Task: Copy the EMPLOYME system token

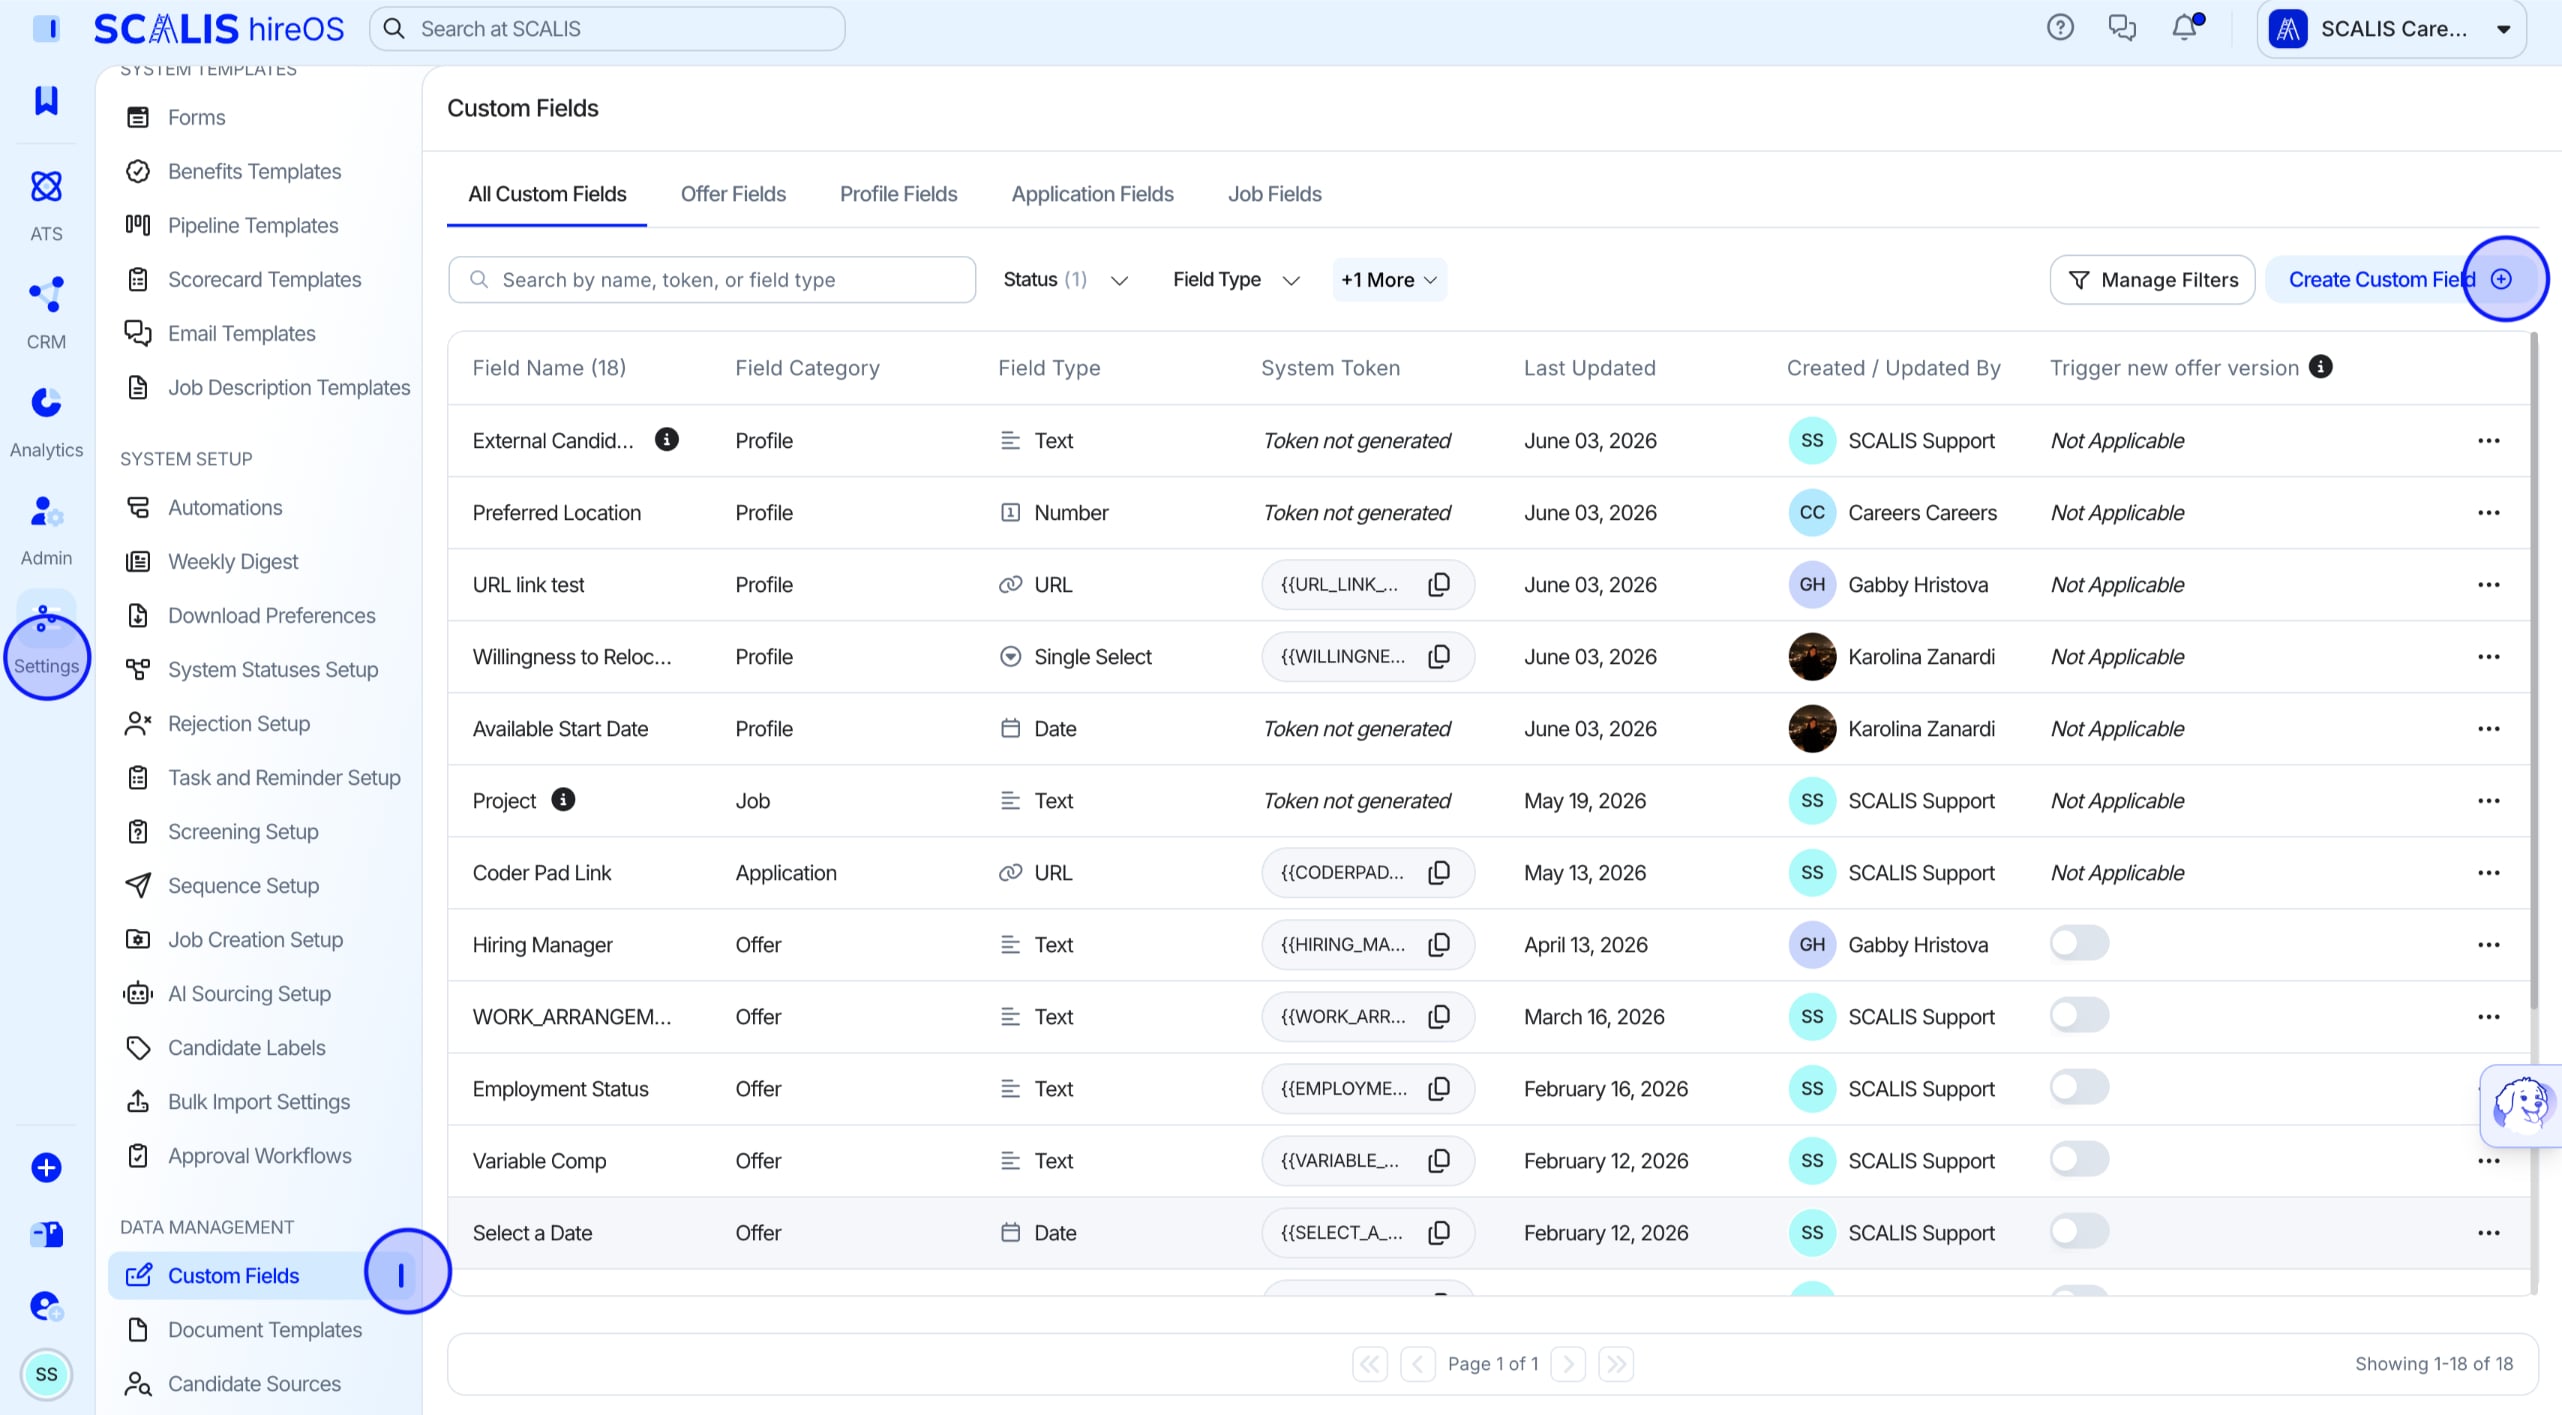Action: (1439, 1088)
